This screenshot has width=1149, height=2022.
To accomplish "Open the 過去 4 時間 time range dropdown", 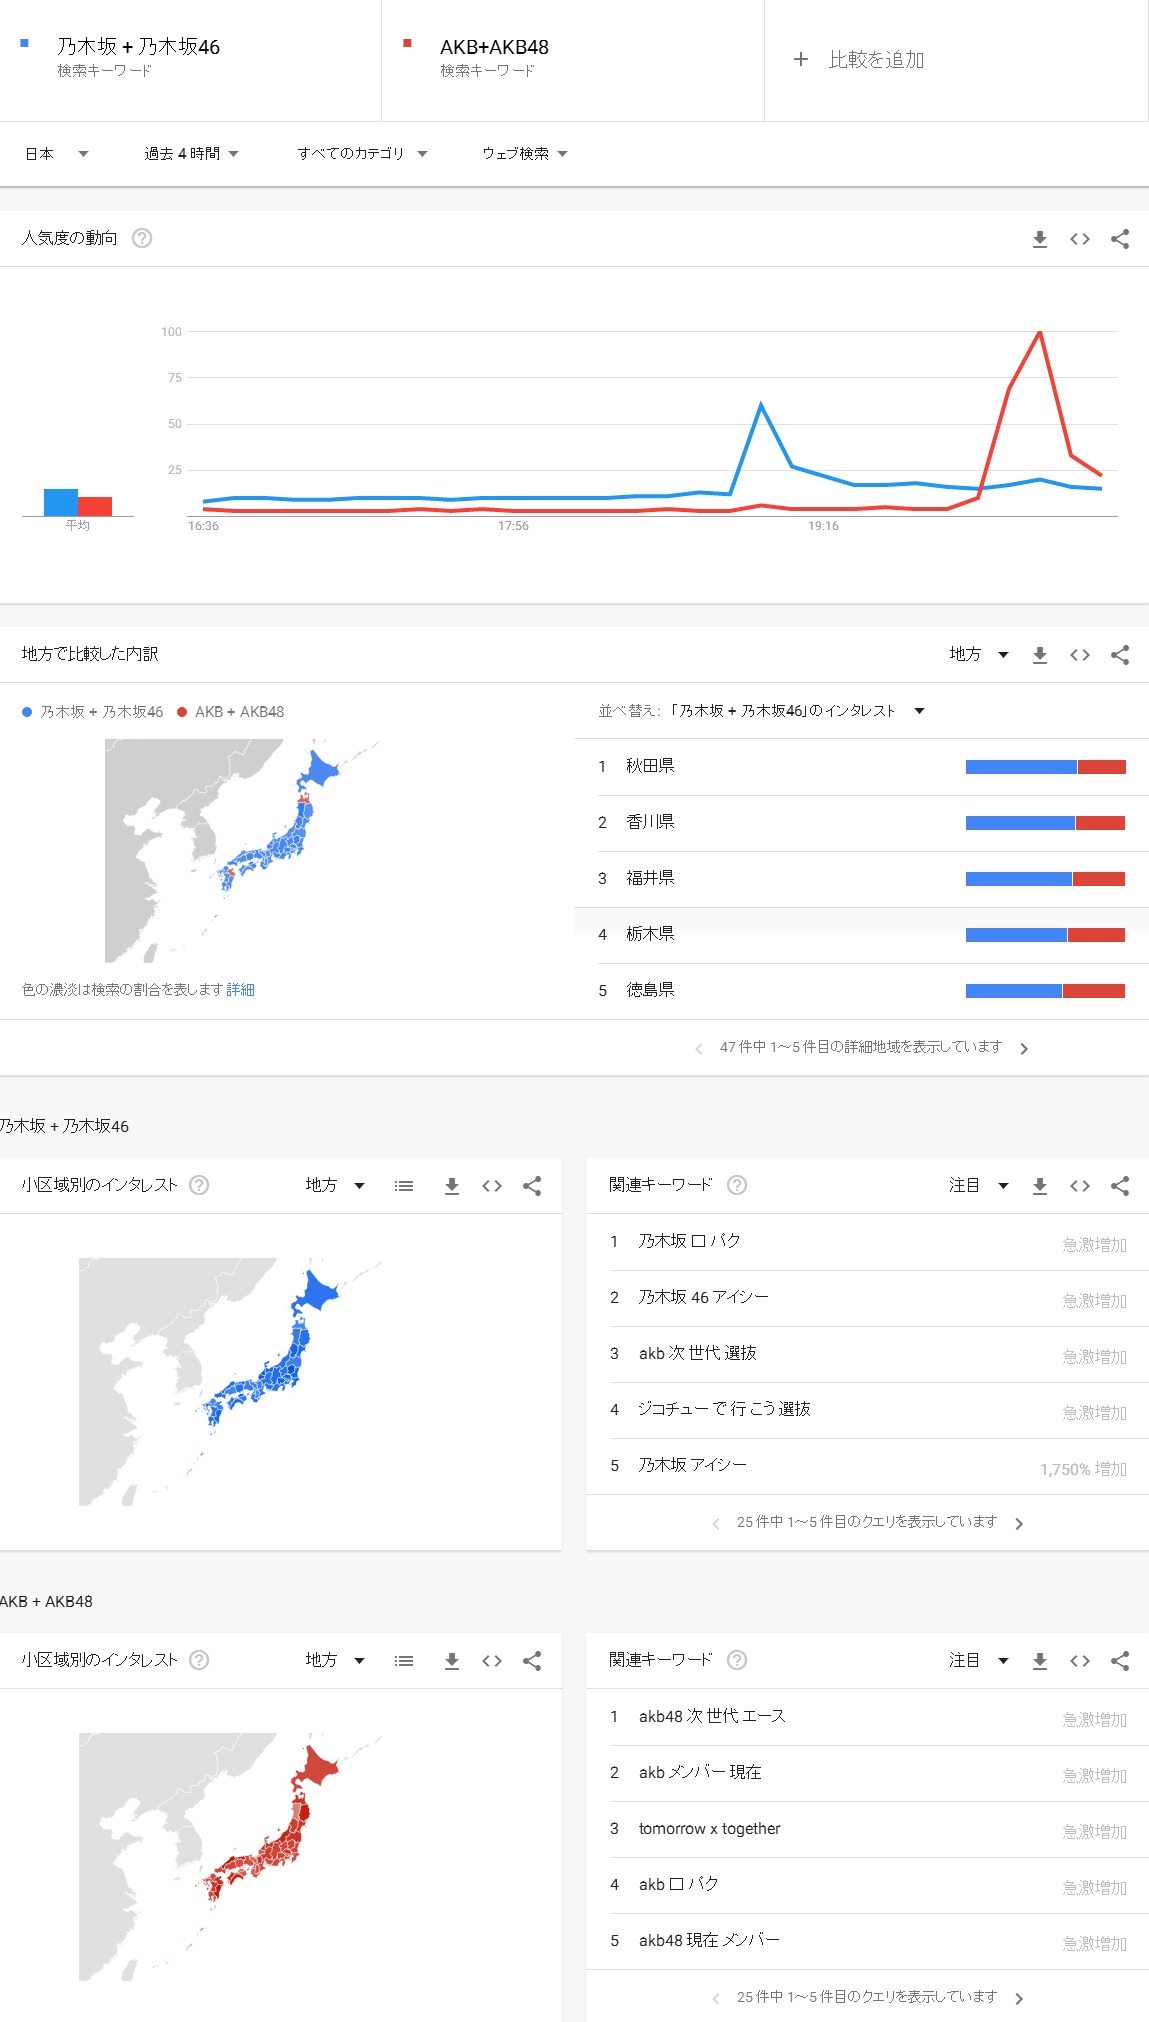I will pyautogui.click(x=192, y=154).
